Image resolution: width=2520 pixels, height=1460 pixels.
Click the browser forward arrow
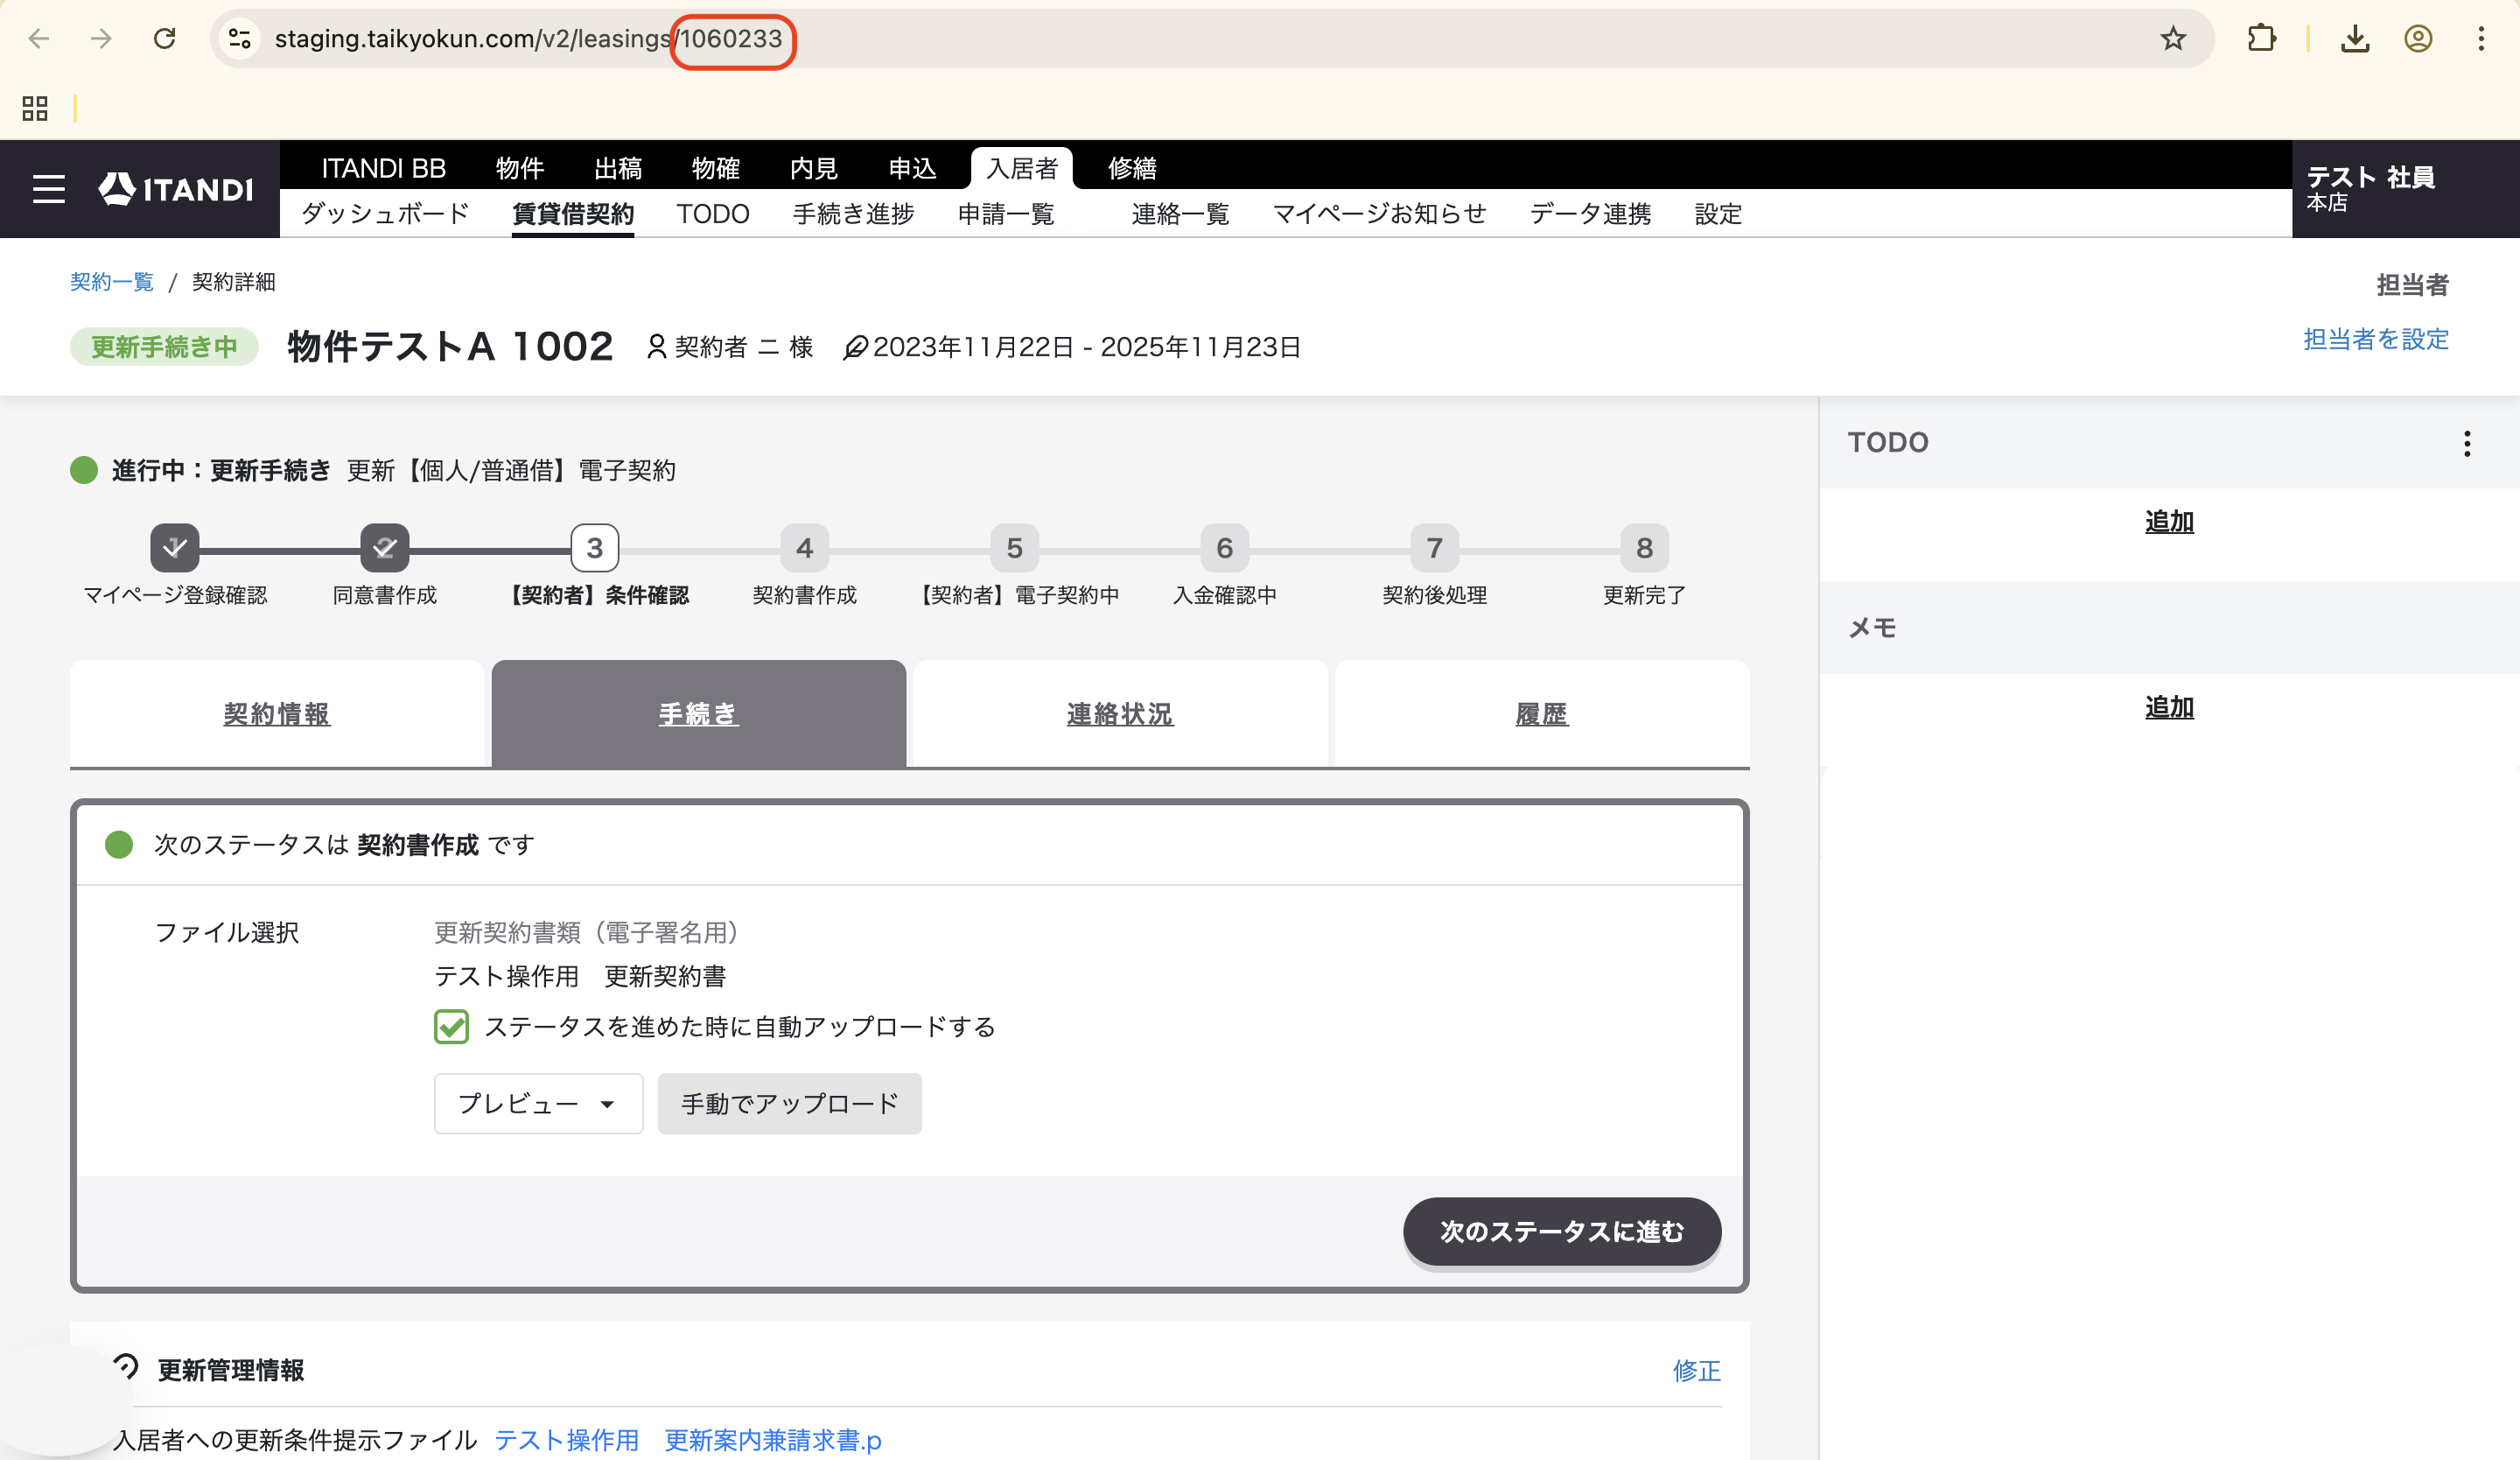[x=101, y=39]
